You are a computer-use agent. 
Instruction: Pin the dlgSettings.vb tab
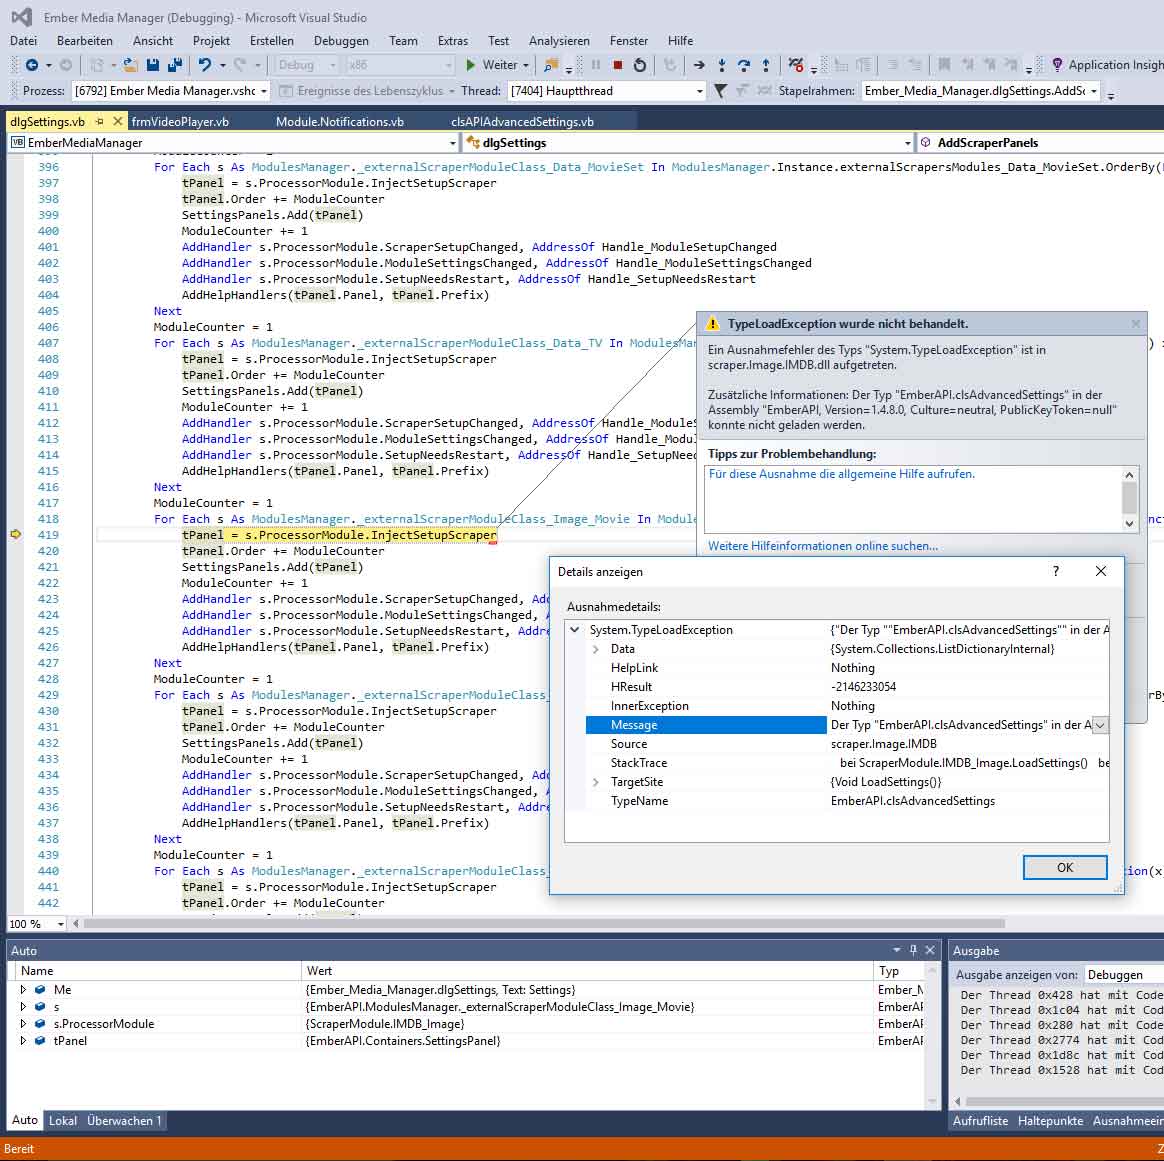pyautogui.click(x=99, y=121)
